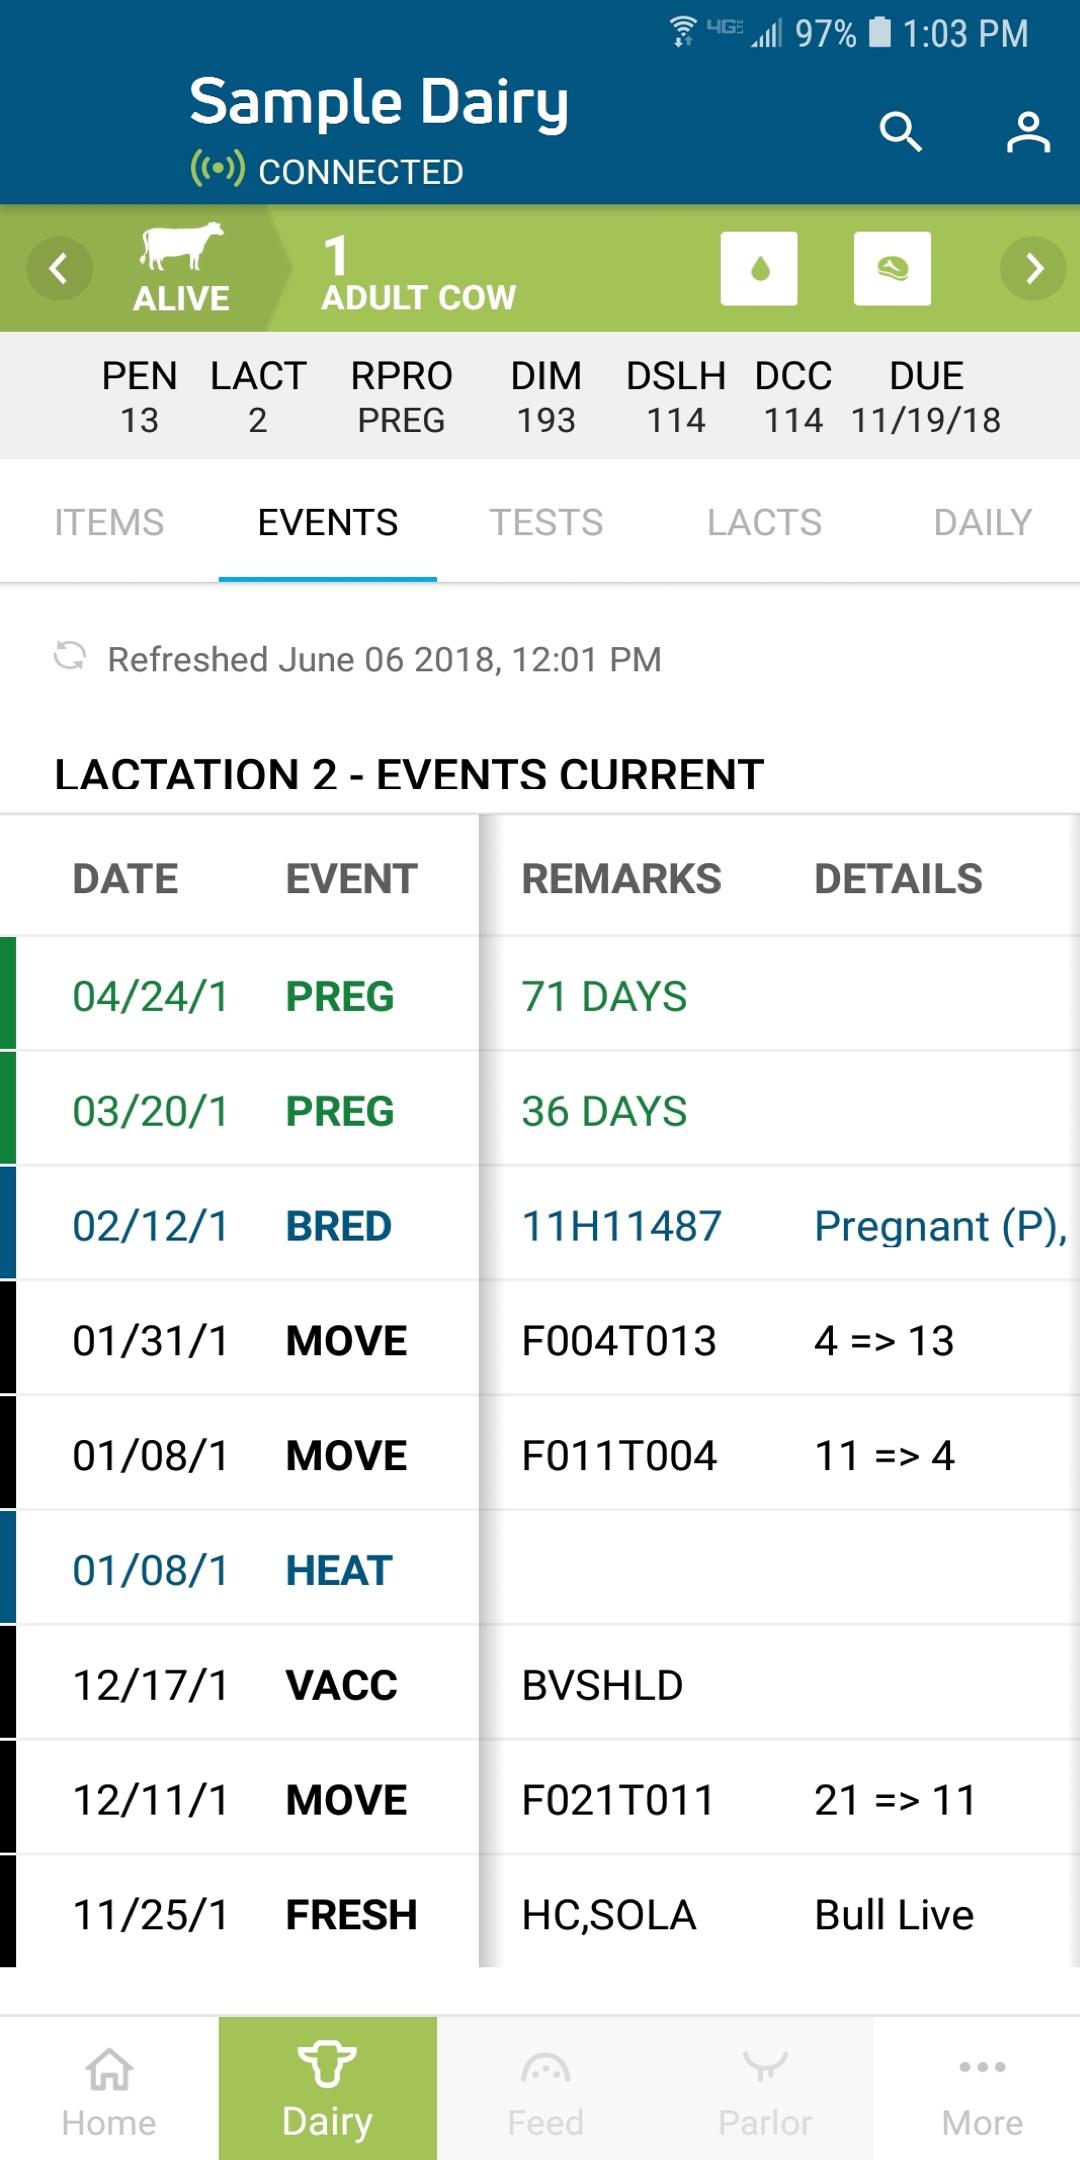The width and height of the screenshot is (1080, 2160).
Task: Switch to the ITEMS tab
Action: (109, 522)
